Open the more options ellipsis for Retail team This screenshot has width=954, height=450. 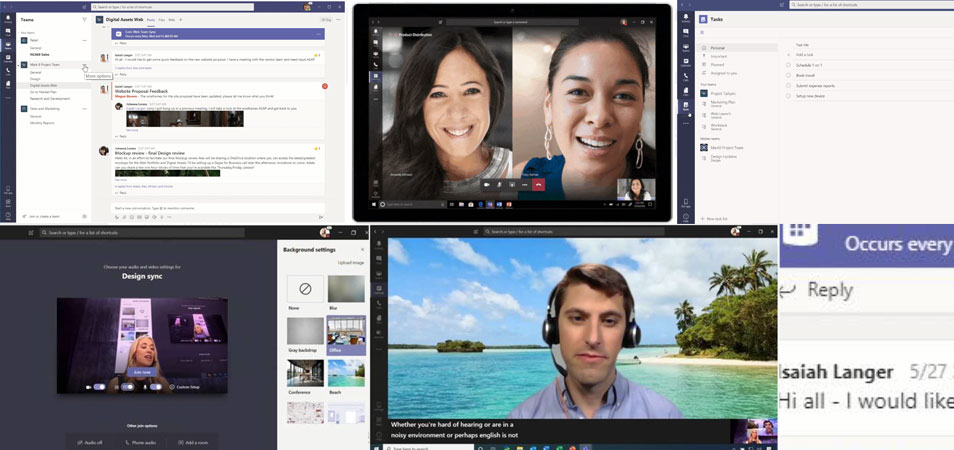84,40
